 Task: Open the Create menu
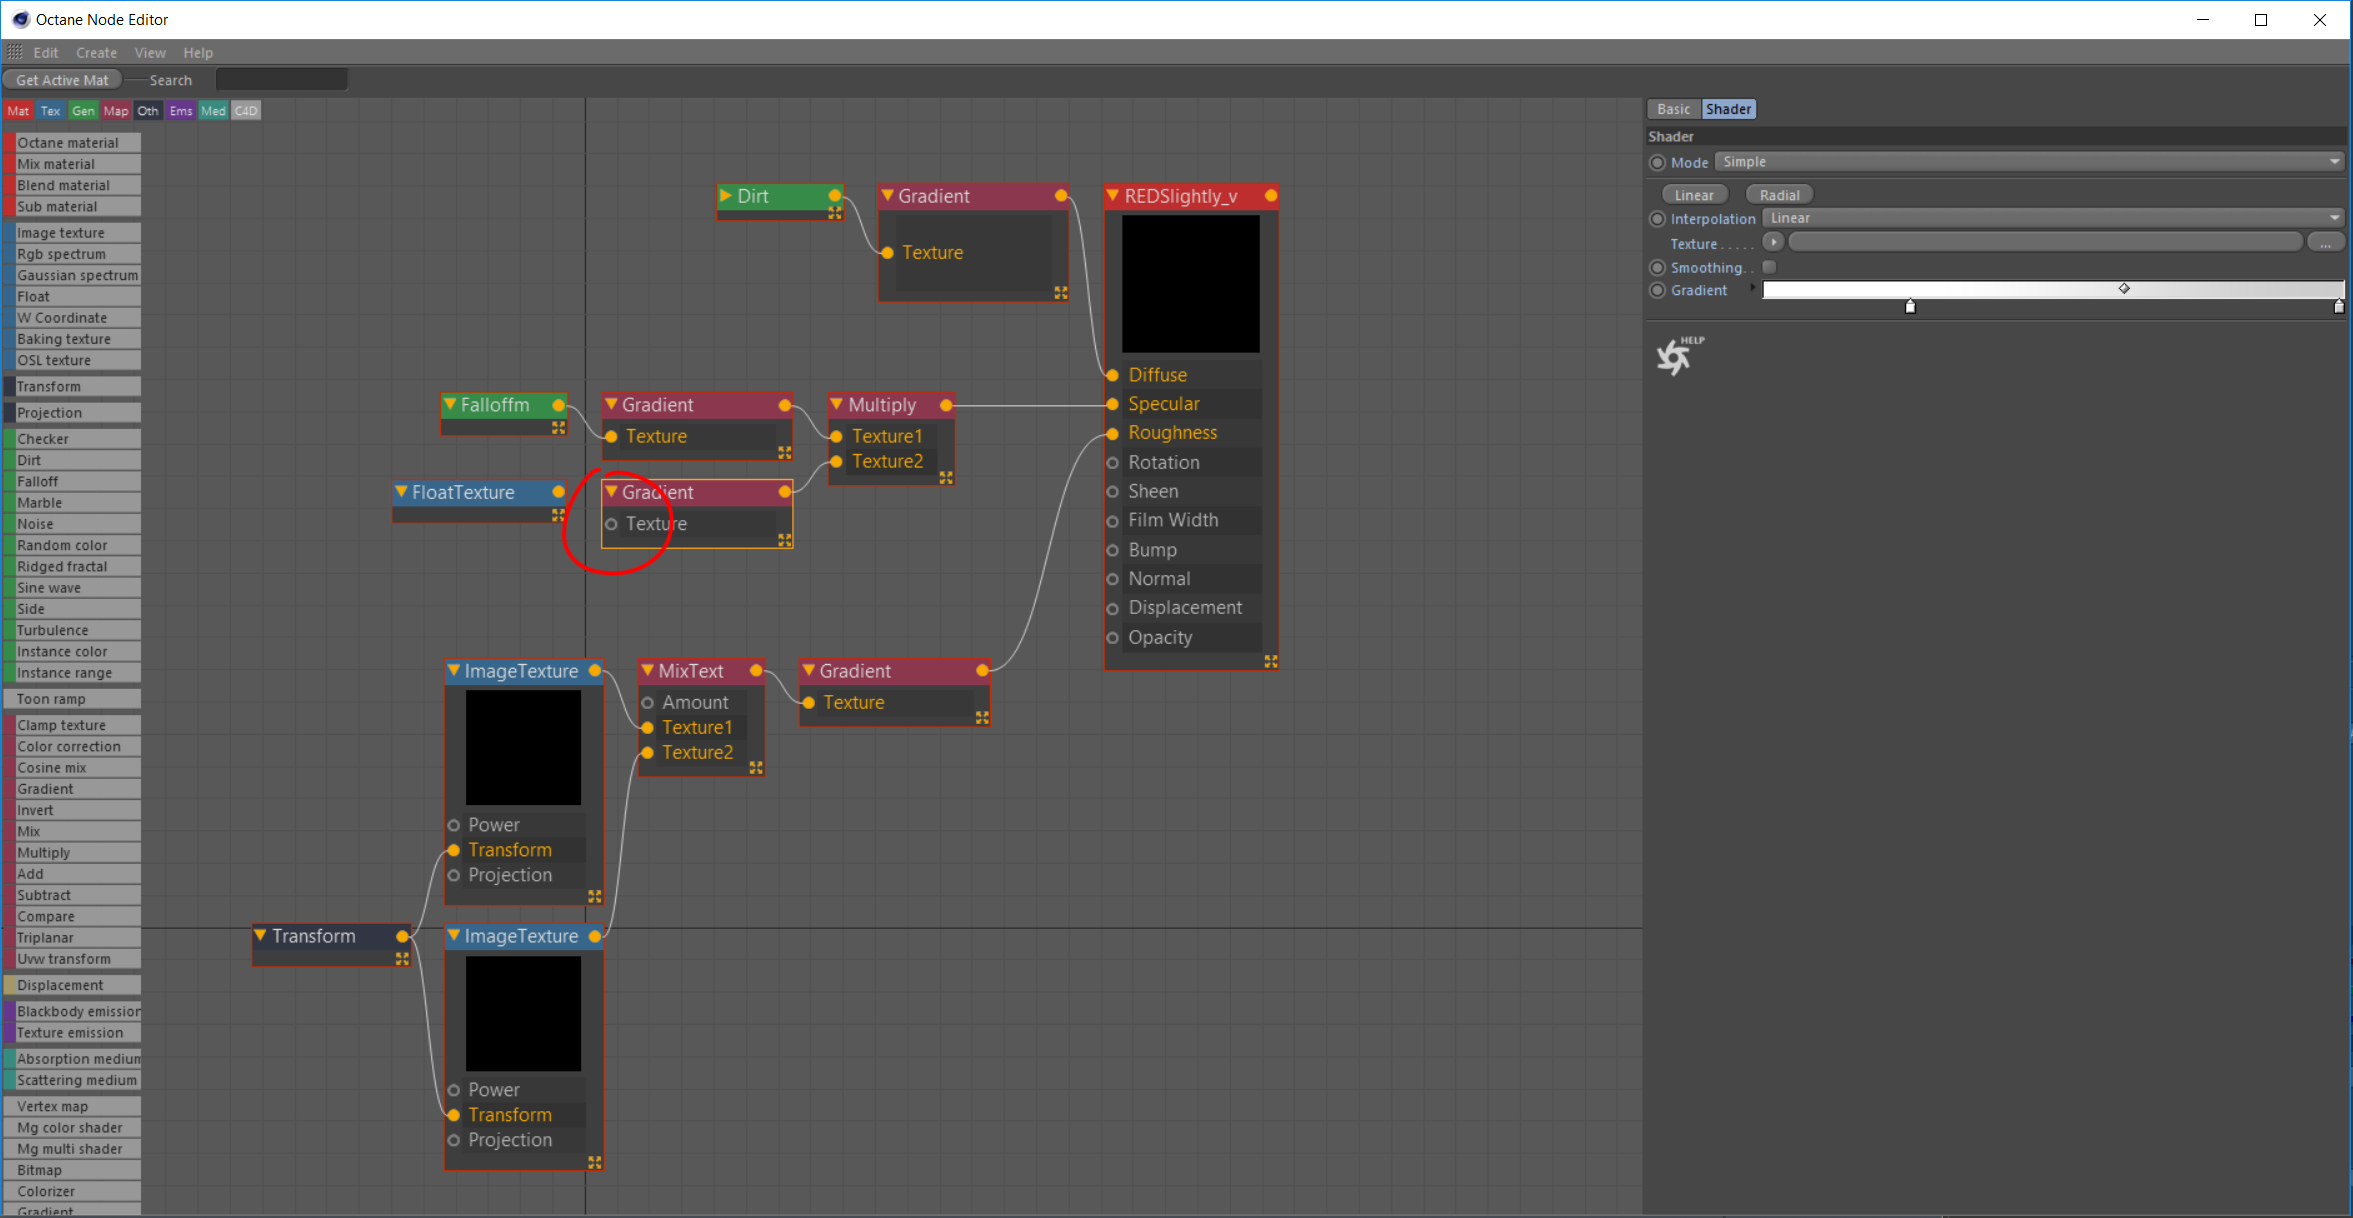pos(96,53)
